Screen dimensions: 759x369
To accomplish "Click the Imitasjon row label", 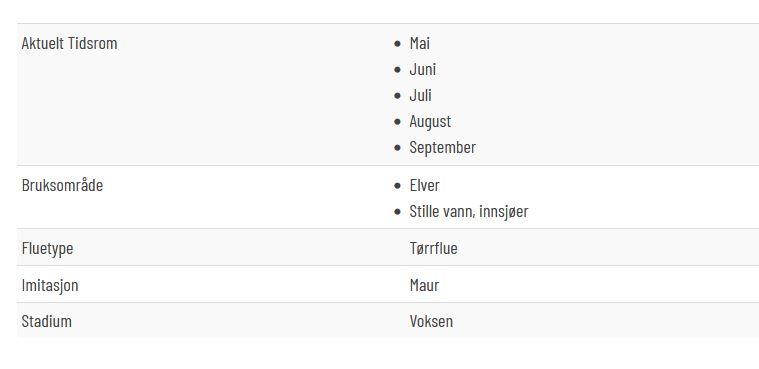I will tap(50, 285).
